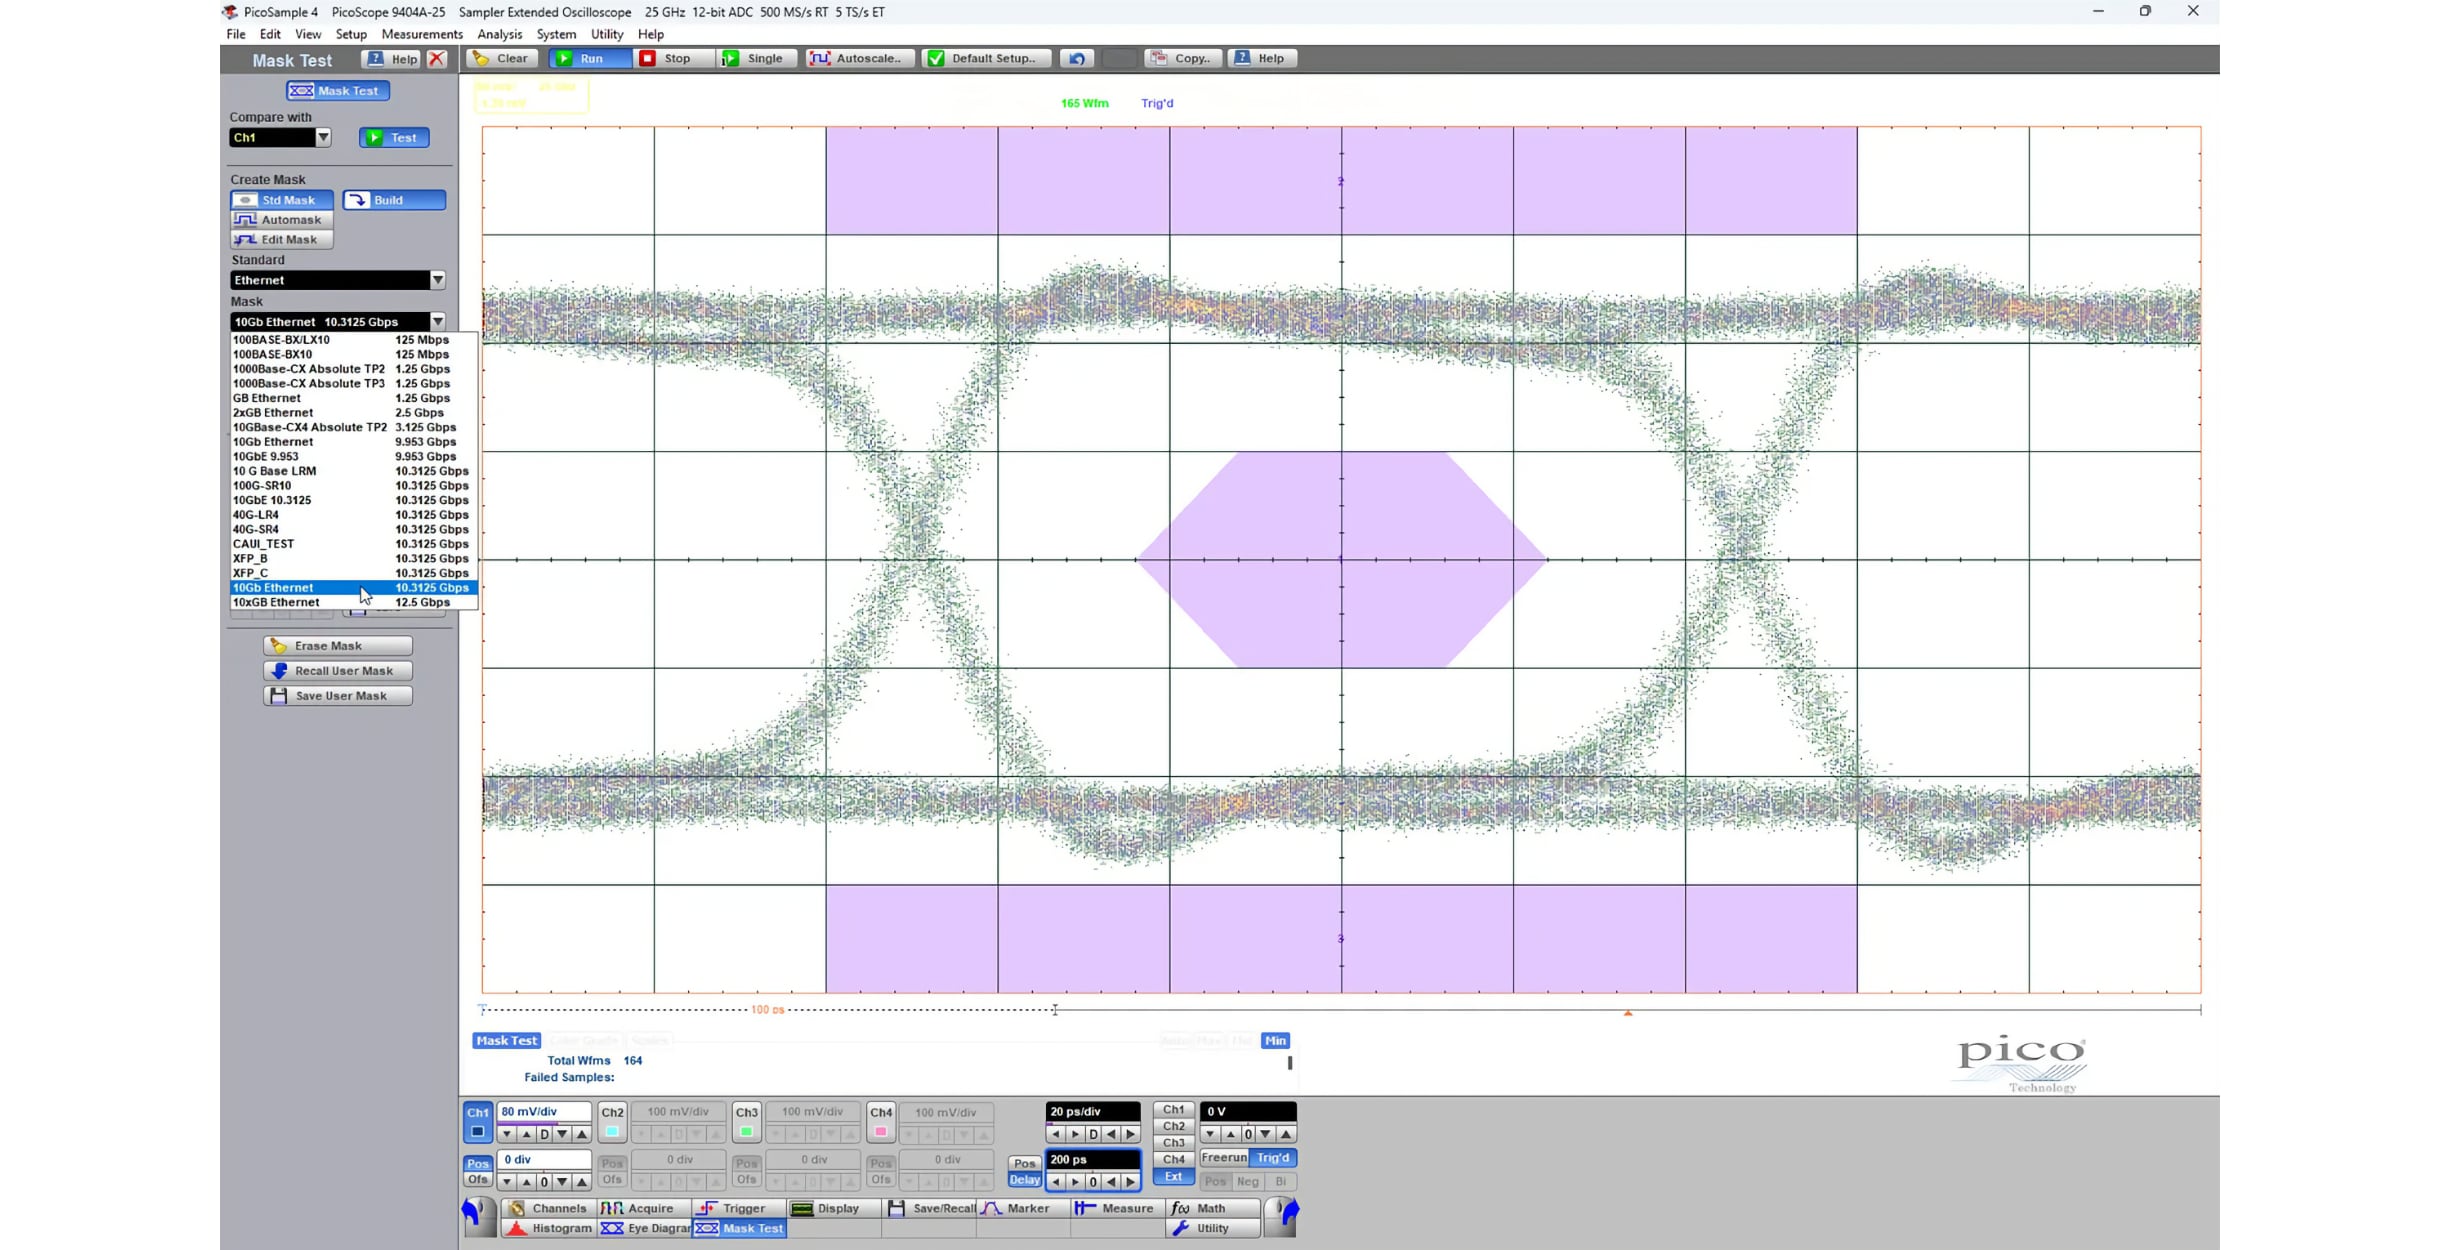The width and height of the screenshot is (2440, 1250).
Task: Click the 200 ps delay field
Action: (x=1093, y=1160)
